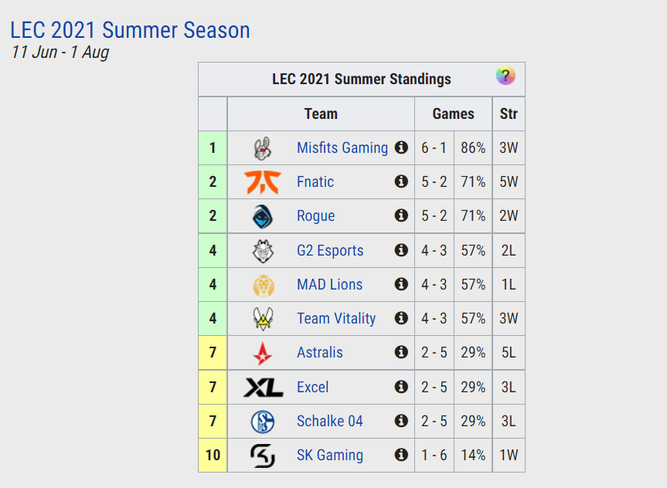This screenshot has width=667, height=488.
Task: Show info icon for SK Gaming
Action: (x=401, y=454)
